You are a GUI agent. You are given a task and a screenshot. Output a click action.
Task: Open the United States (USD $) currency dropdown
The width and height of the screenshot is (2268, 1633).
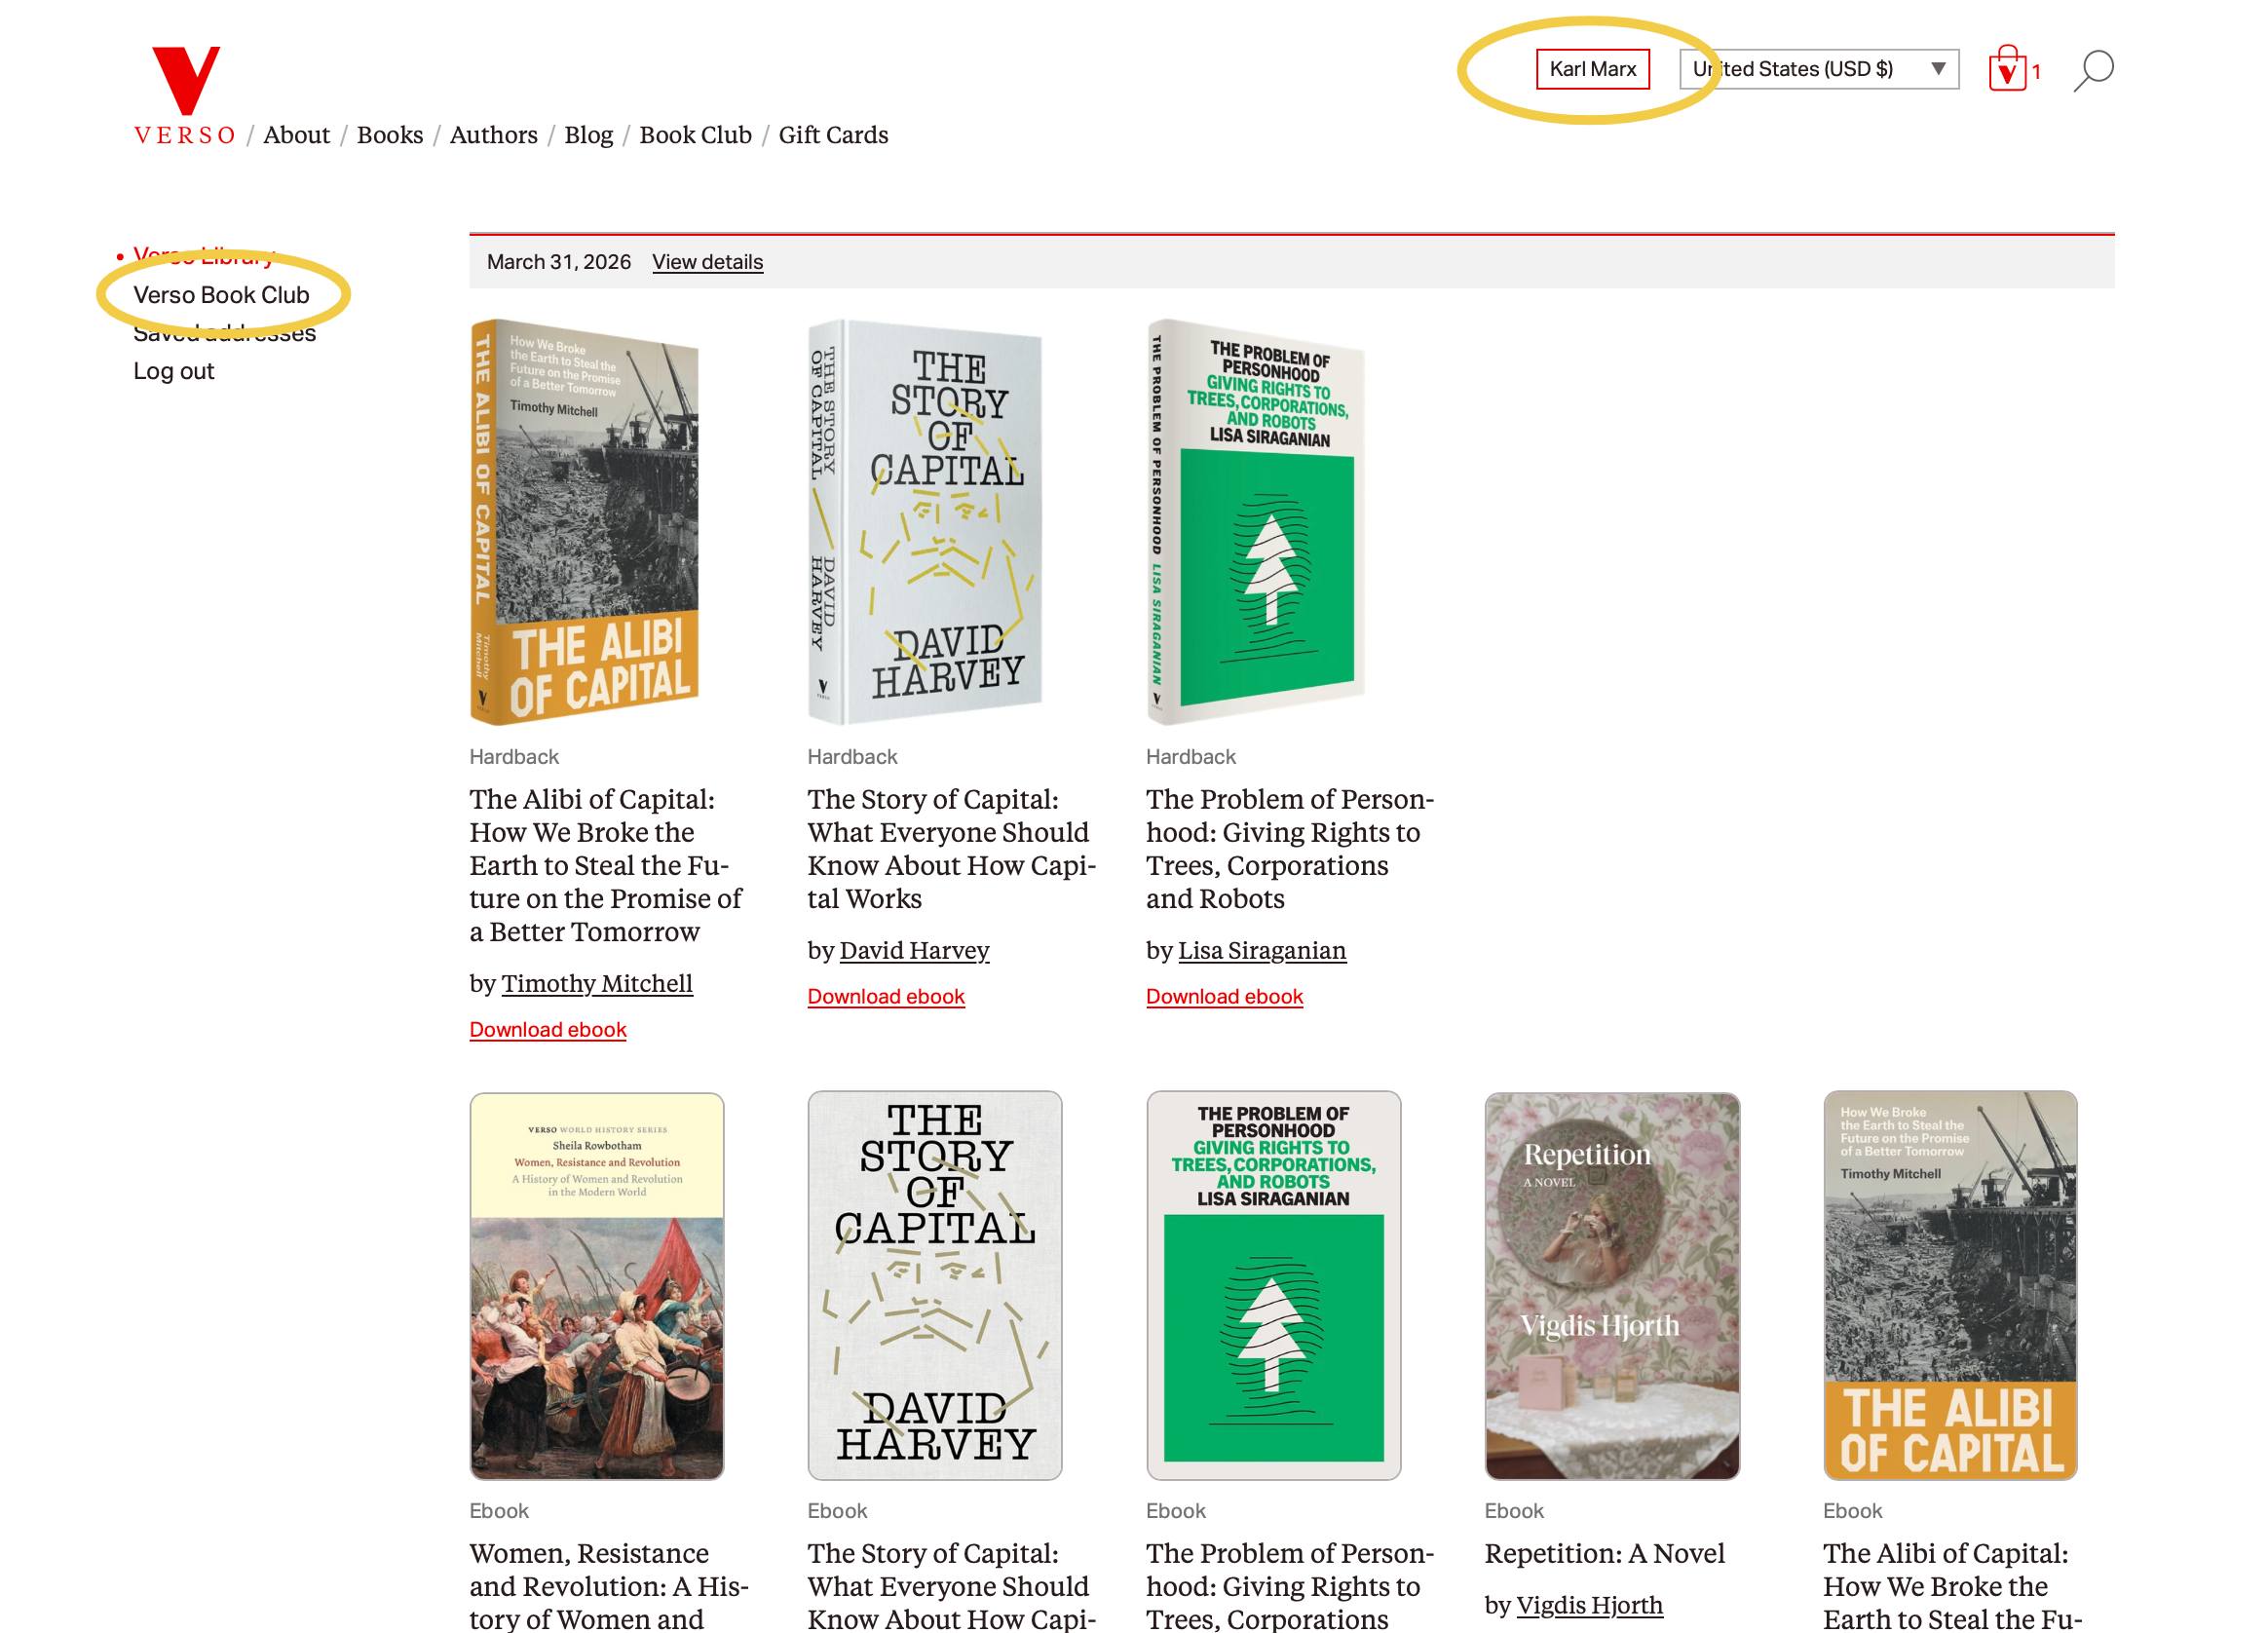coord(1818,69)
